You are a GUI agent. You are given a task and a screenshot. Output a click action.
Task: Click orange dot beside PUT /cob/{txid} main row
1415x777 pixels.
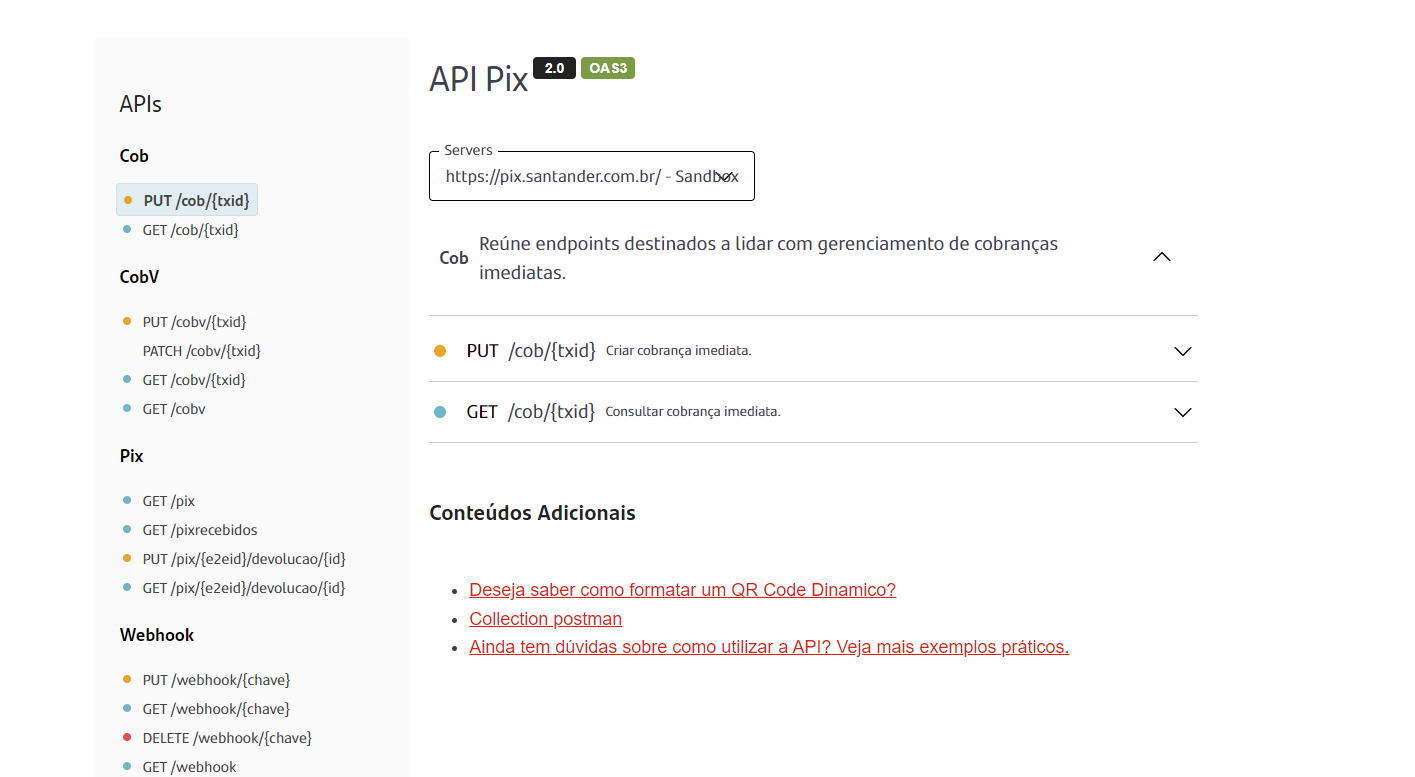point(440,351)
